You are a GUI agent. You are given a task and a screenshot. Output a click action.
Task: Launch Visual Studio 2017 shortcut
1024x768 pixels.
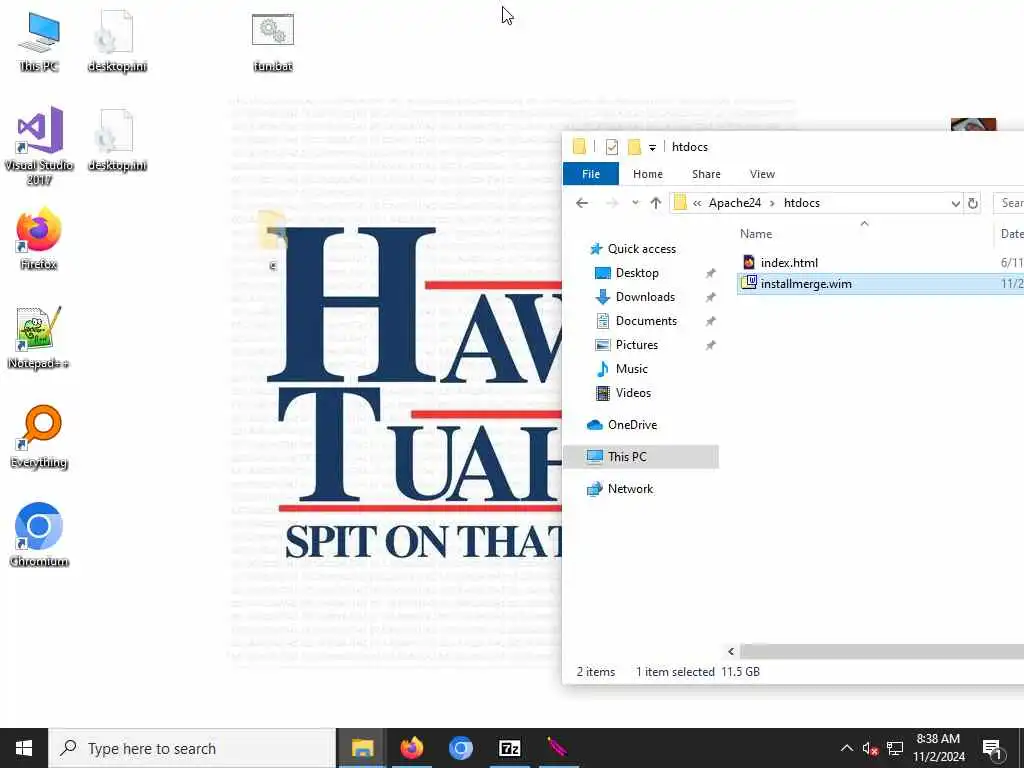[39, 146]
